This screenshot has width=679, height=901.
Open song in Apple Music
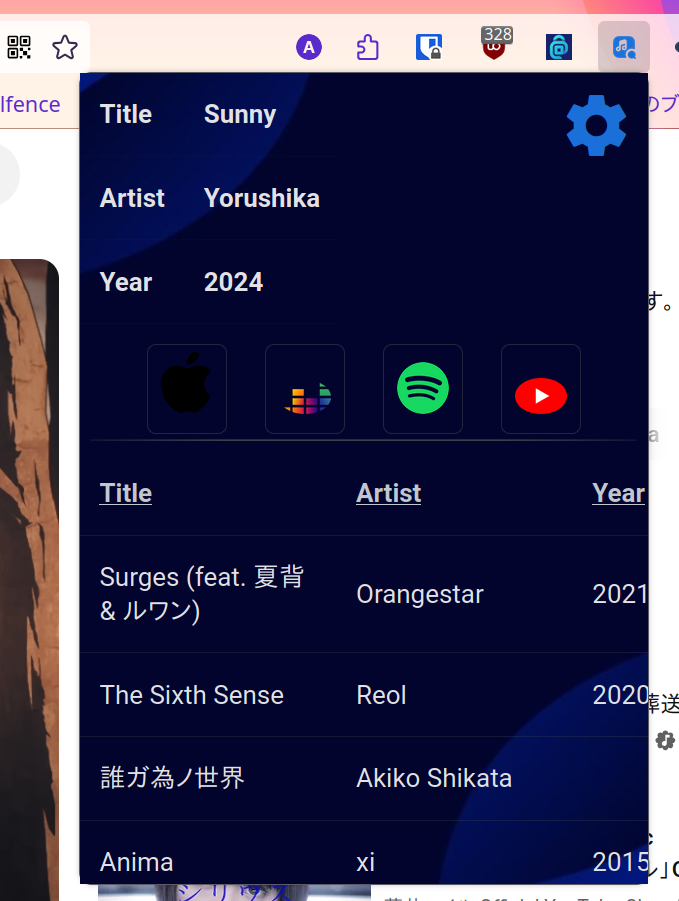(x=187, y=389)
